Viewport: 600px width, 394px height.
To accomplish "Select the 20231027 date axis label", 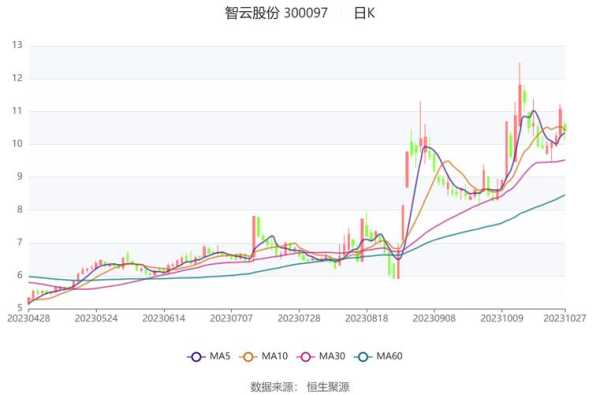I will coord(565,318).
